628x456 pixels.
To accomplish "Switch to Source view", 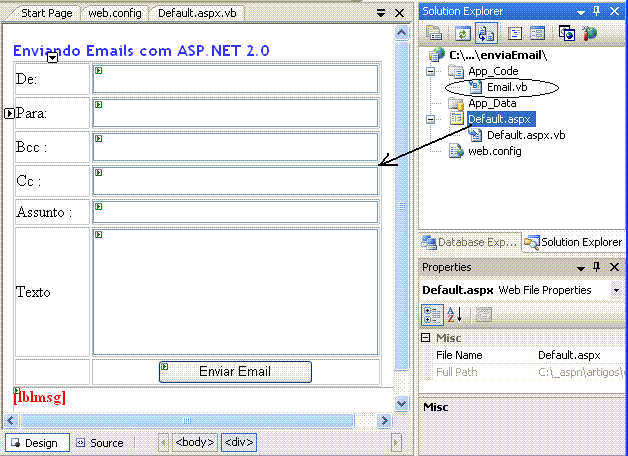I will 100,443.
